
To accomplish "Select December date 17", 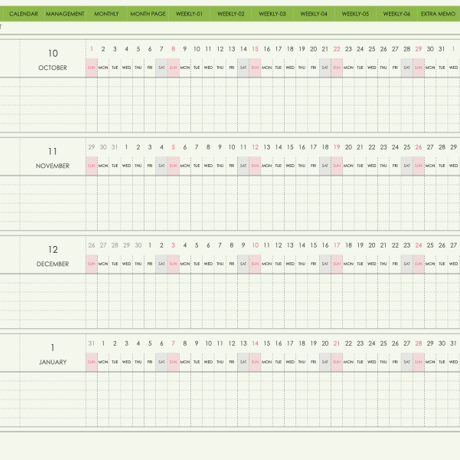I will (x=337, y=245).
